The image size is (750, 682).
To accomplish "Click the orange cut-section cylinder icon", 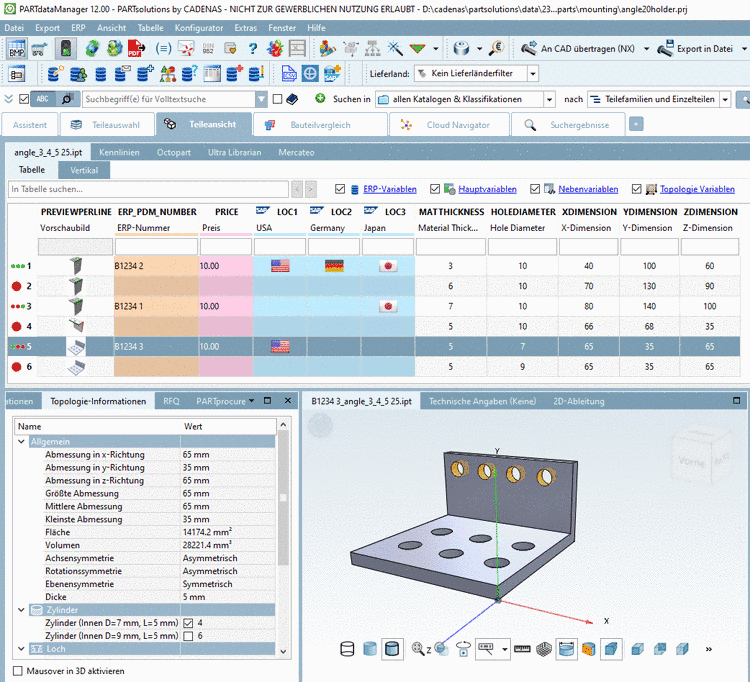I will 588,649.
